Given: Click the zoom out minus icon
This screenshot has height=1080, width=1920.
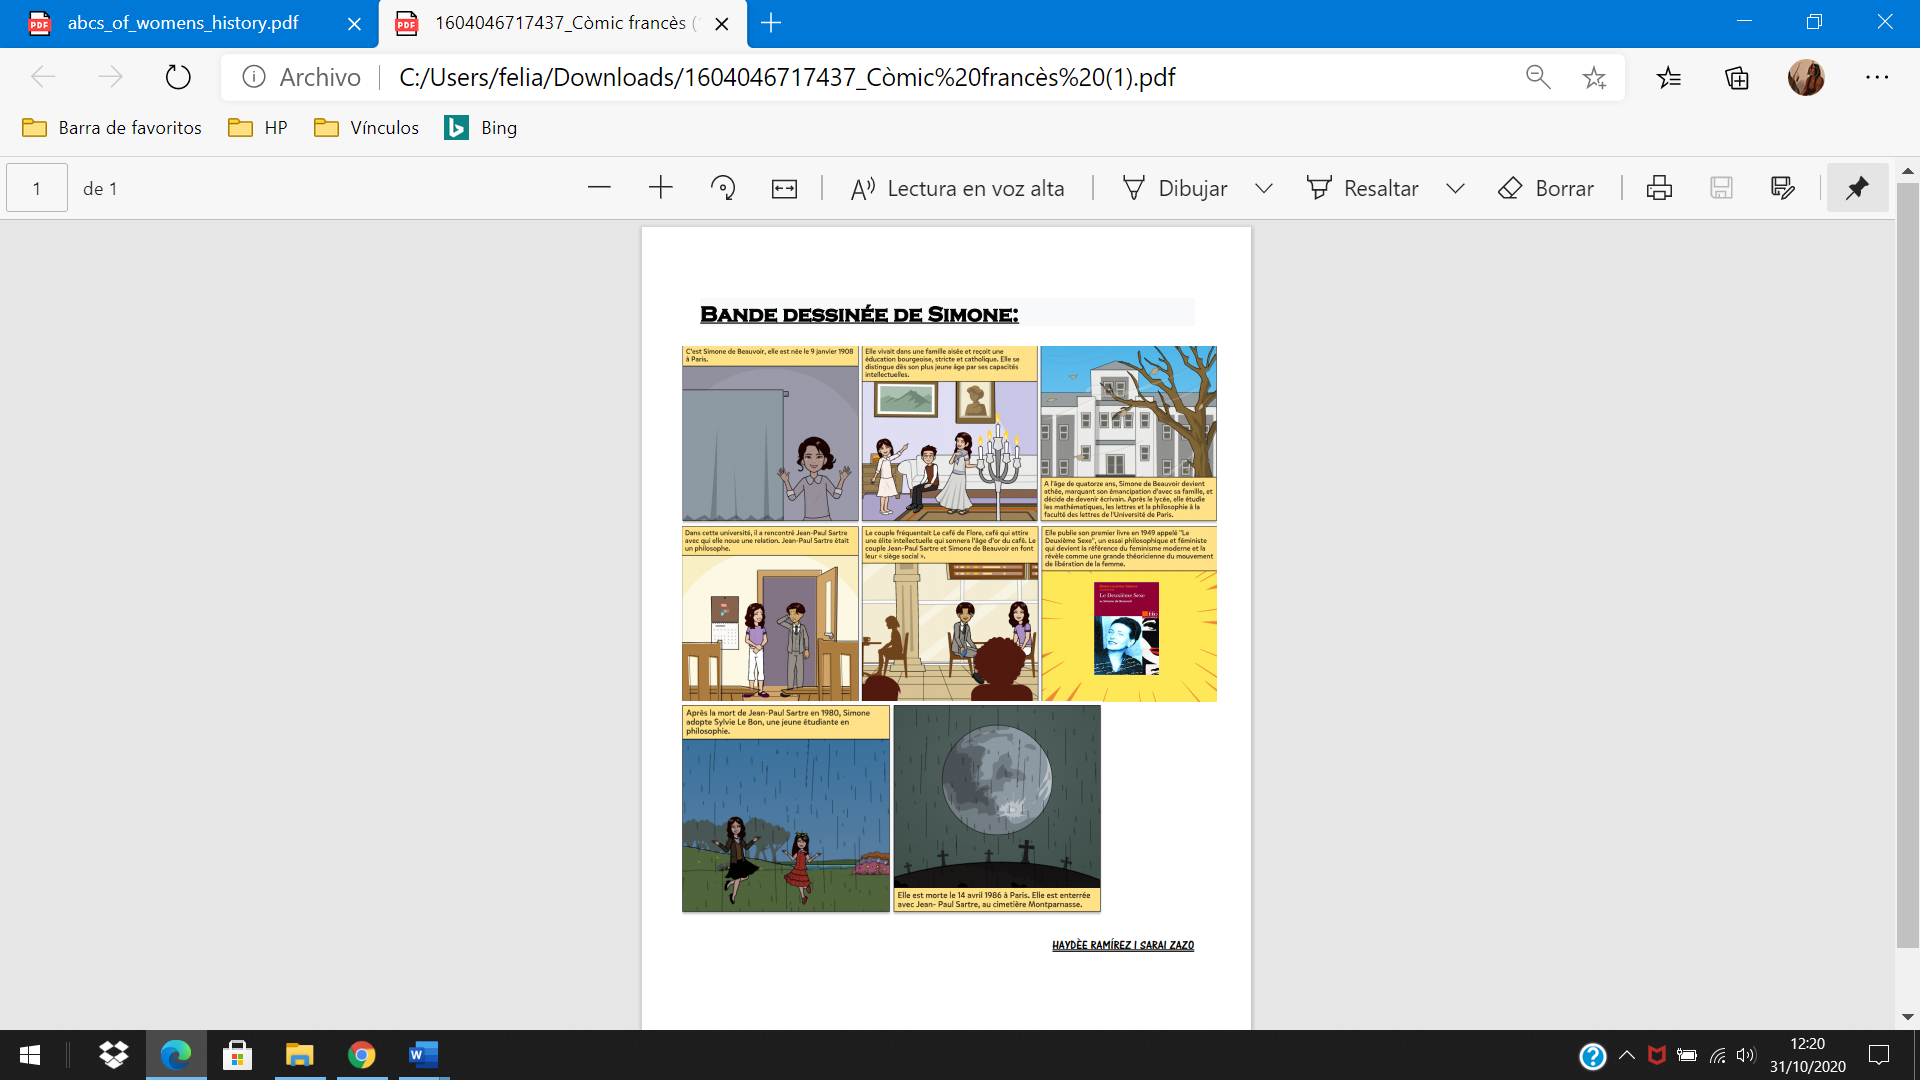Looking at the screenshot, I should click(x=599, y=188).
